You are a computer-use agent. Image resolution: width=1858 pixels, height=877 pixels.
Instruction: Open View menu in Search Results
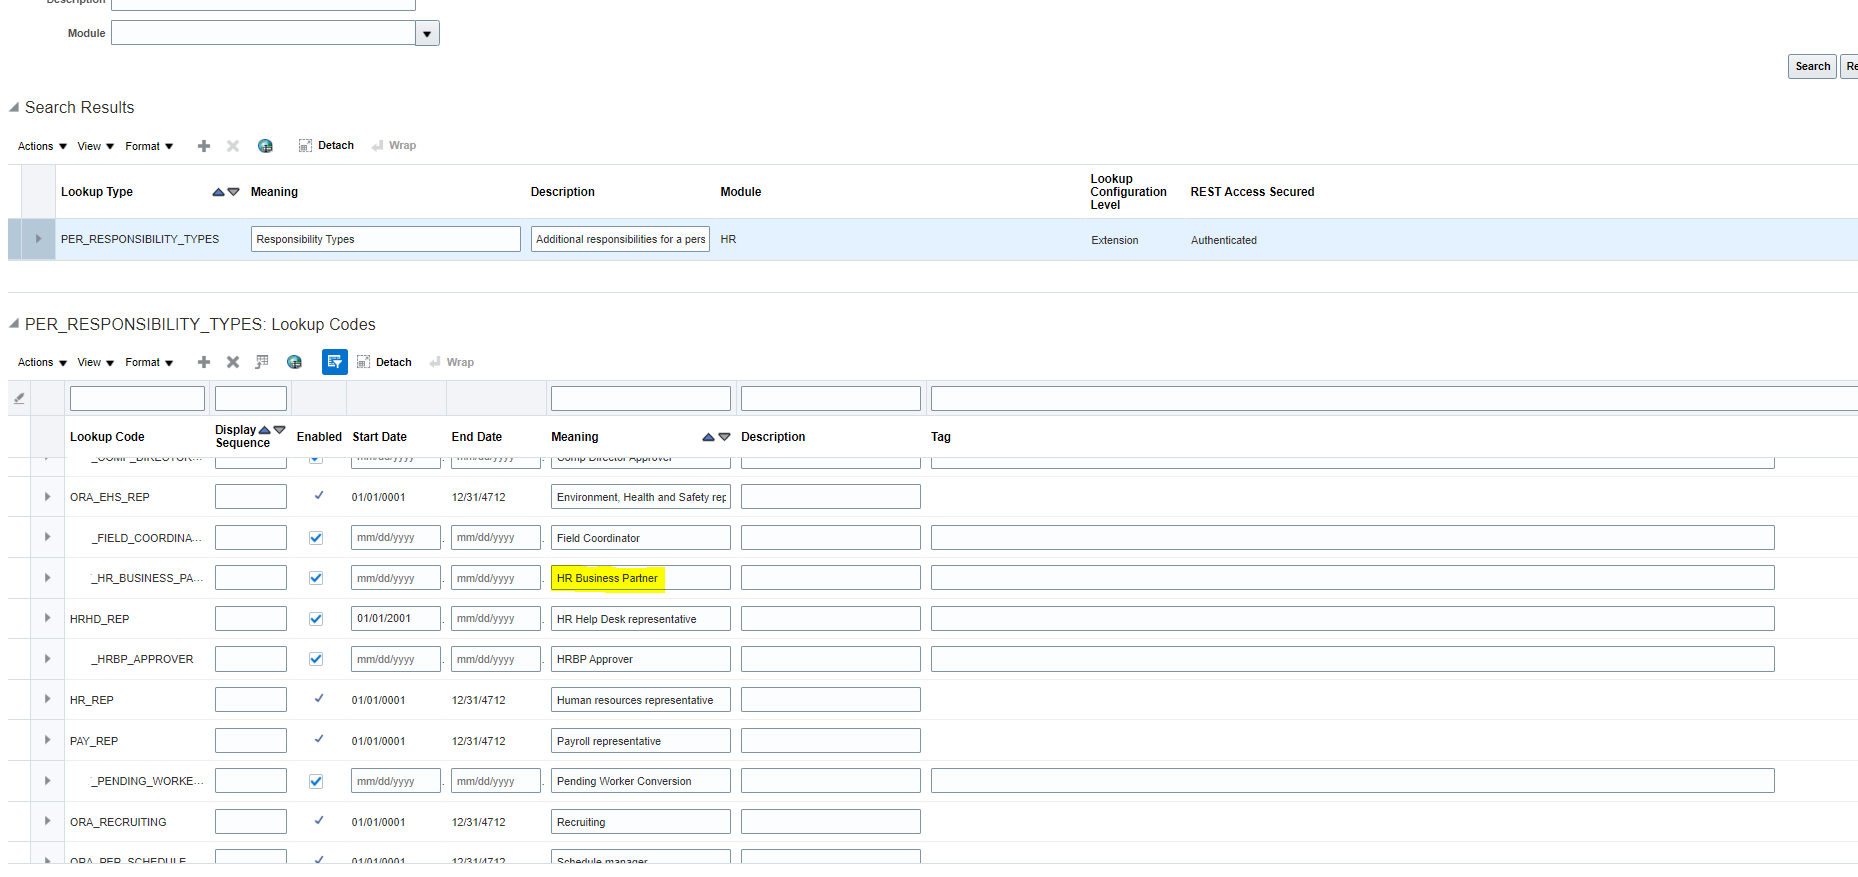click(96, 146)
